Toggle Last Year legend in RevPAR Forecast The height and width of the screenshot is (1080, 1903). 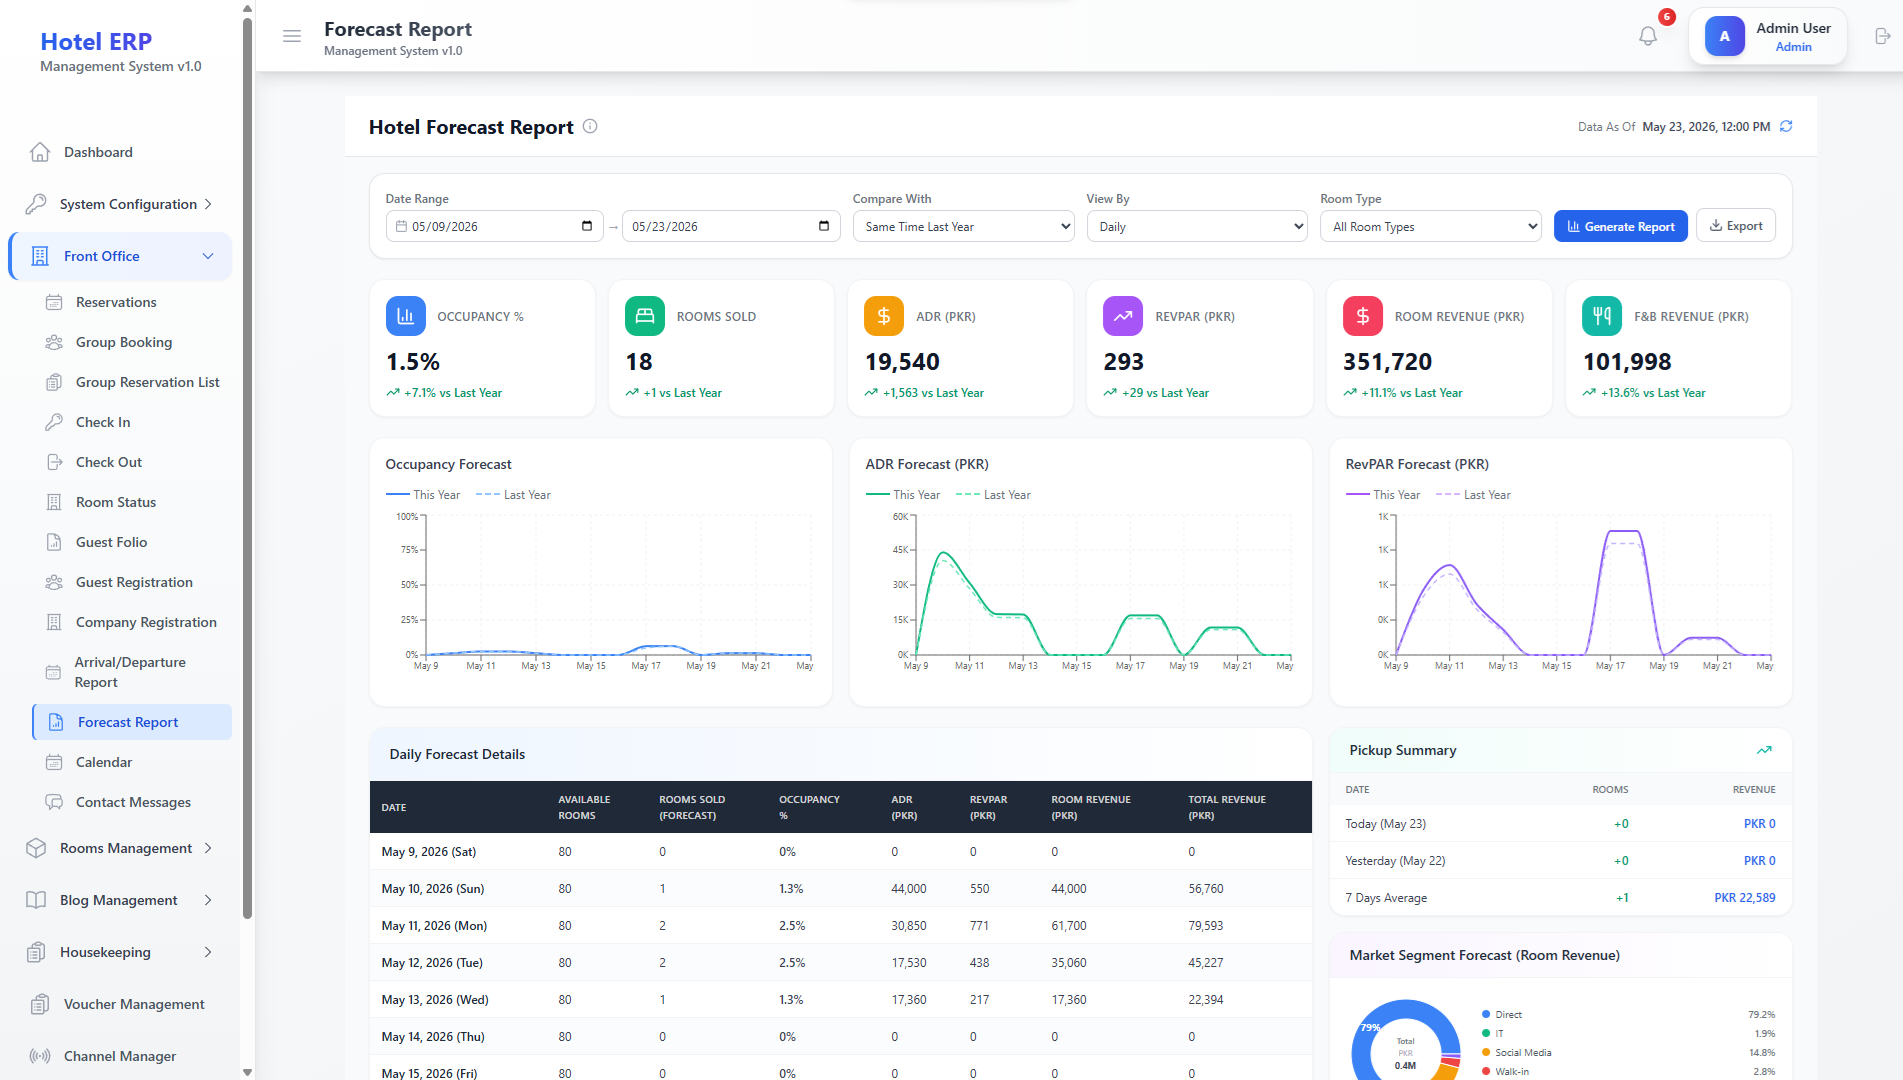pos(1474,495)
